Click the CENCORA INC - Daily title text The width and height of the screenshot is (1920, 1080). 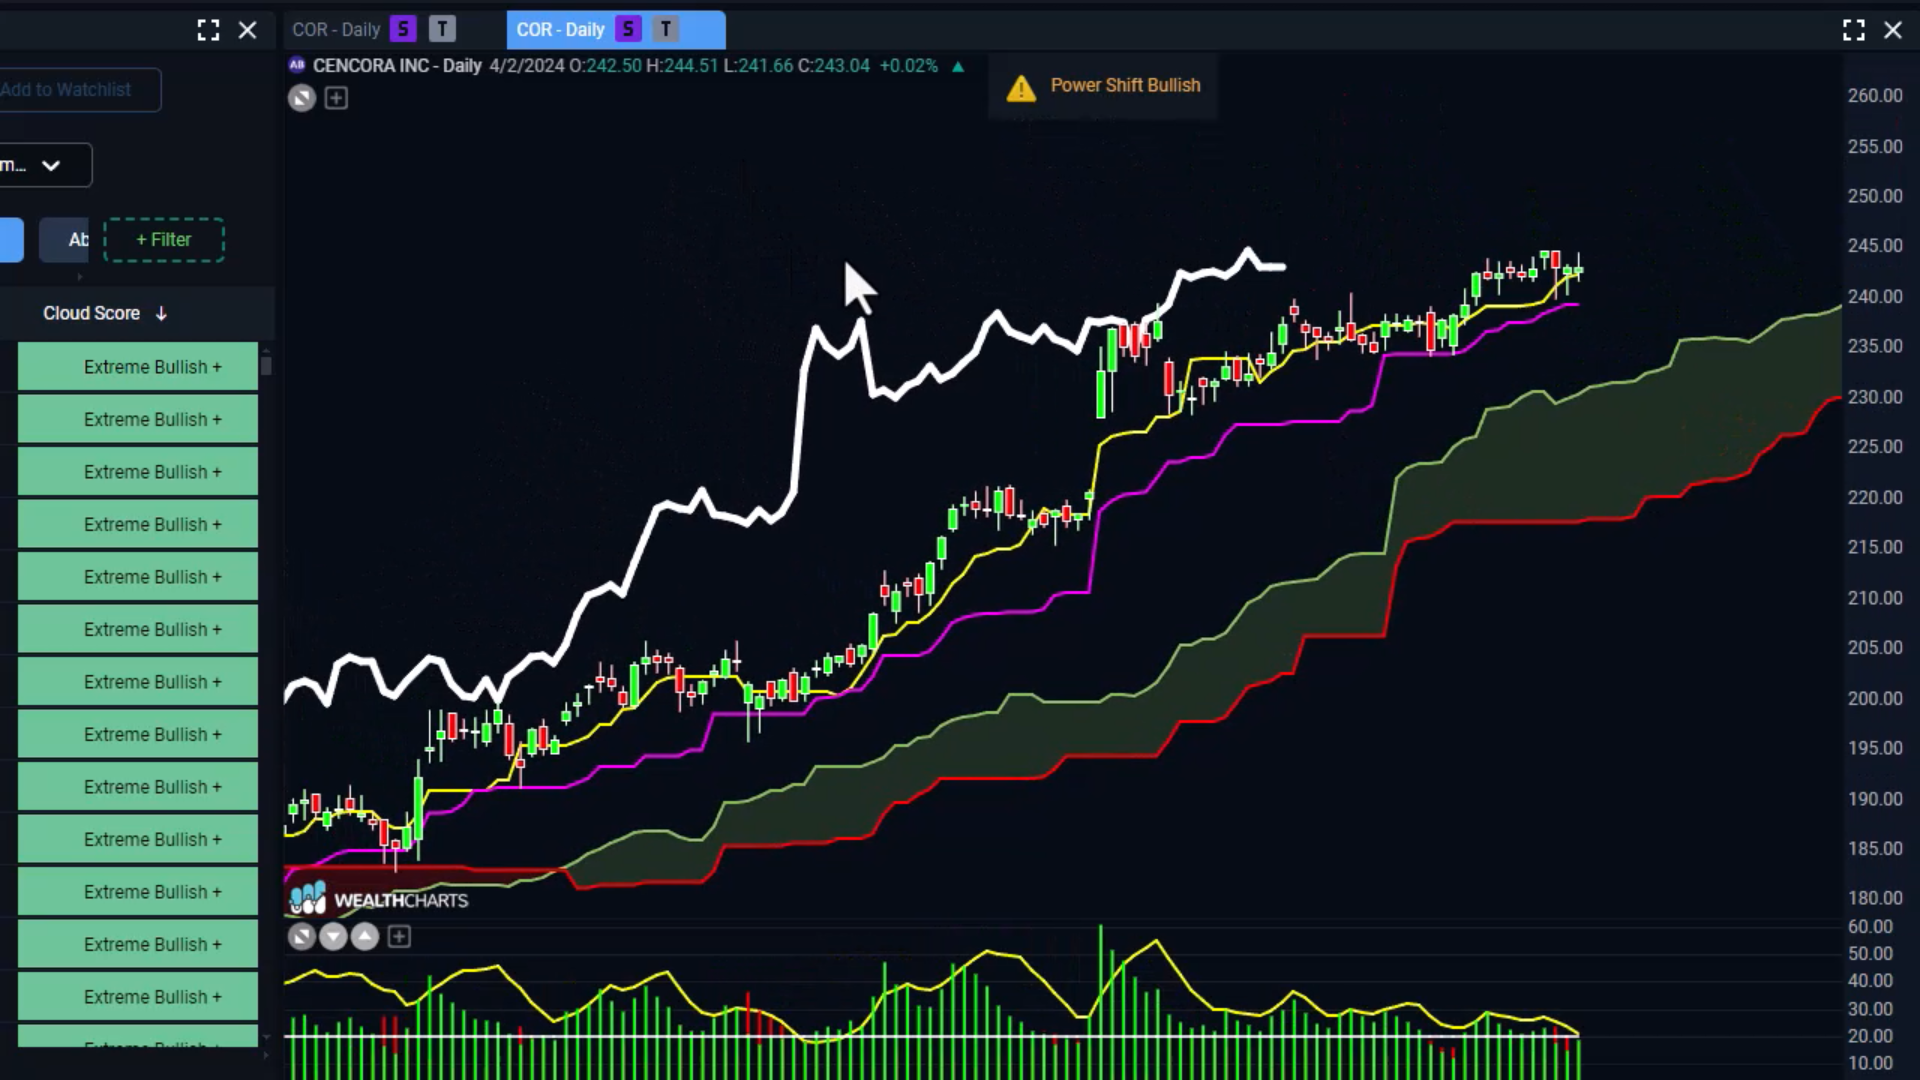pyautogui.click(x=397, y=66)
